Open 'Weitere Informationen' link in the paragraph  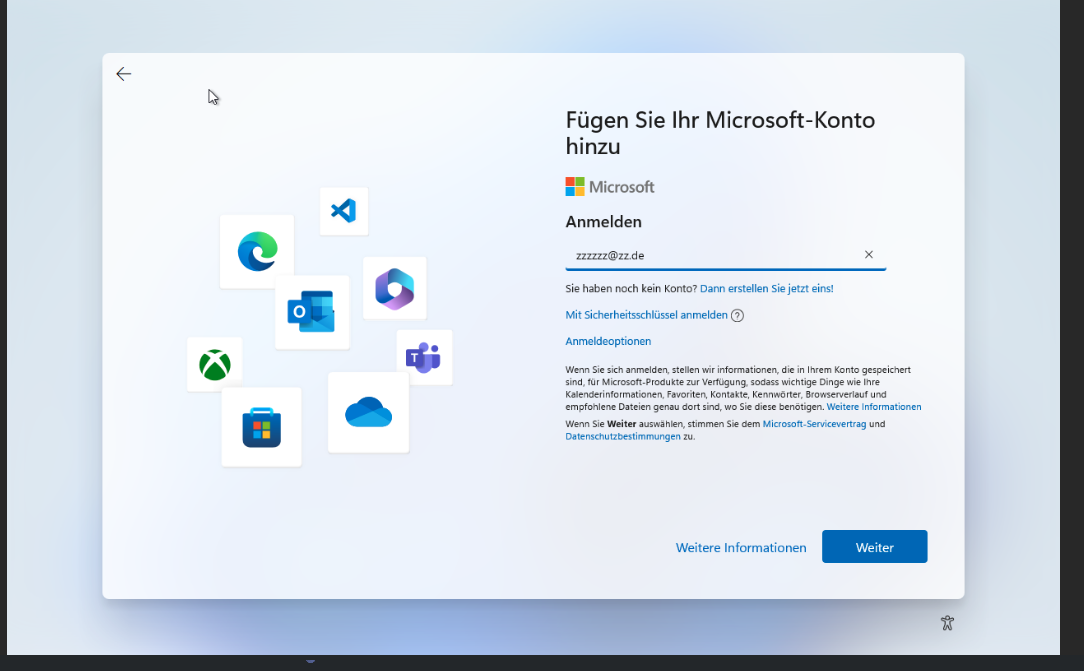[874, 407]
